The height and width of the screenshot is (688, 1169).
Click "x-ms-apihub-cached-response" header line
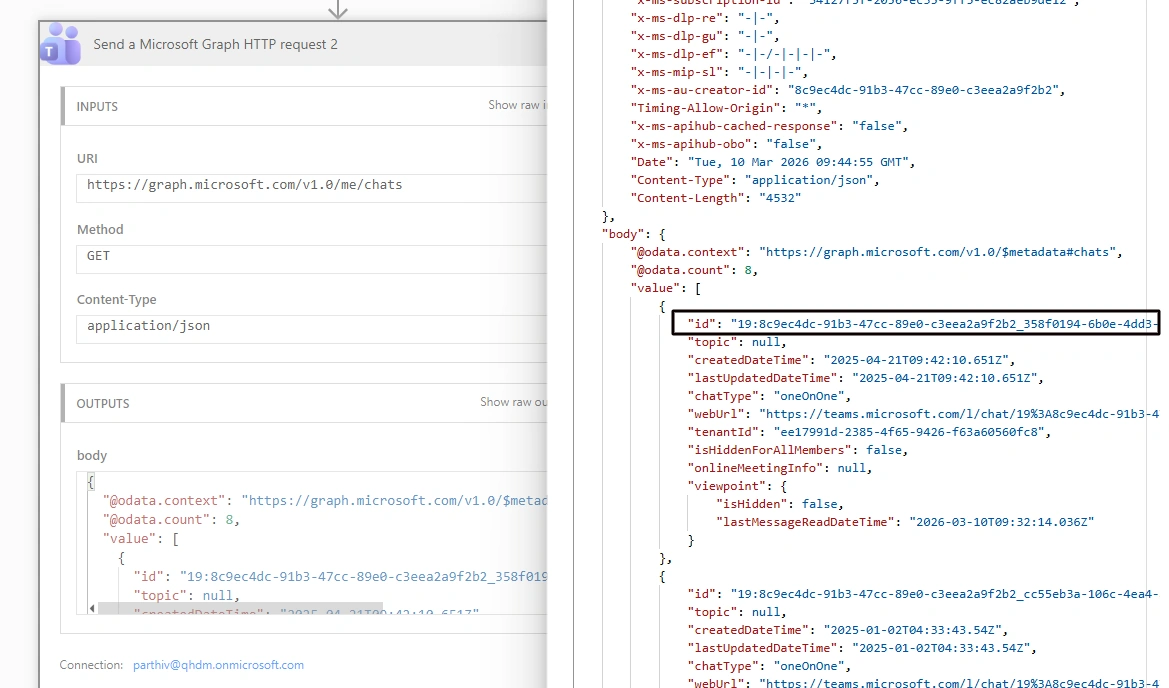coord(769,126)
